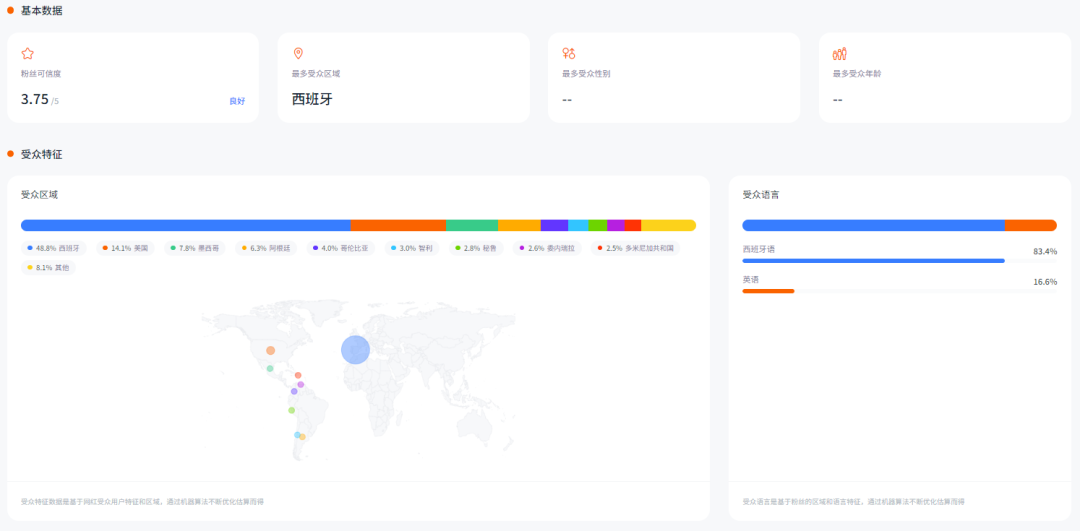Image resolution: width=1080 pixels, height=531 pixels.
Task: Click the orange USA segment of the region bar
Action: [398, 225]
